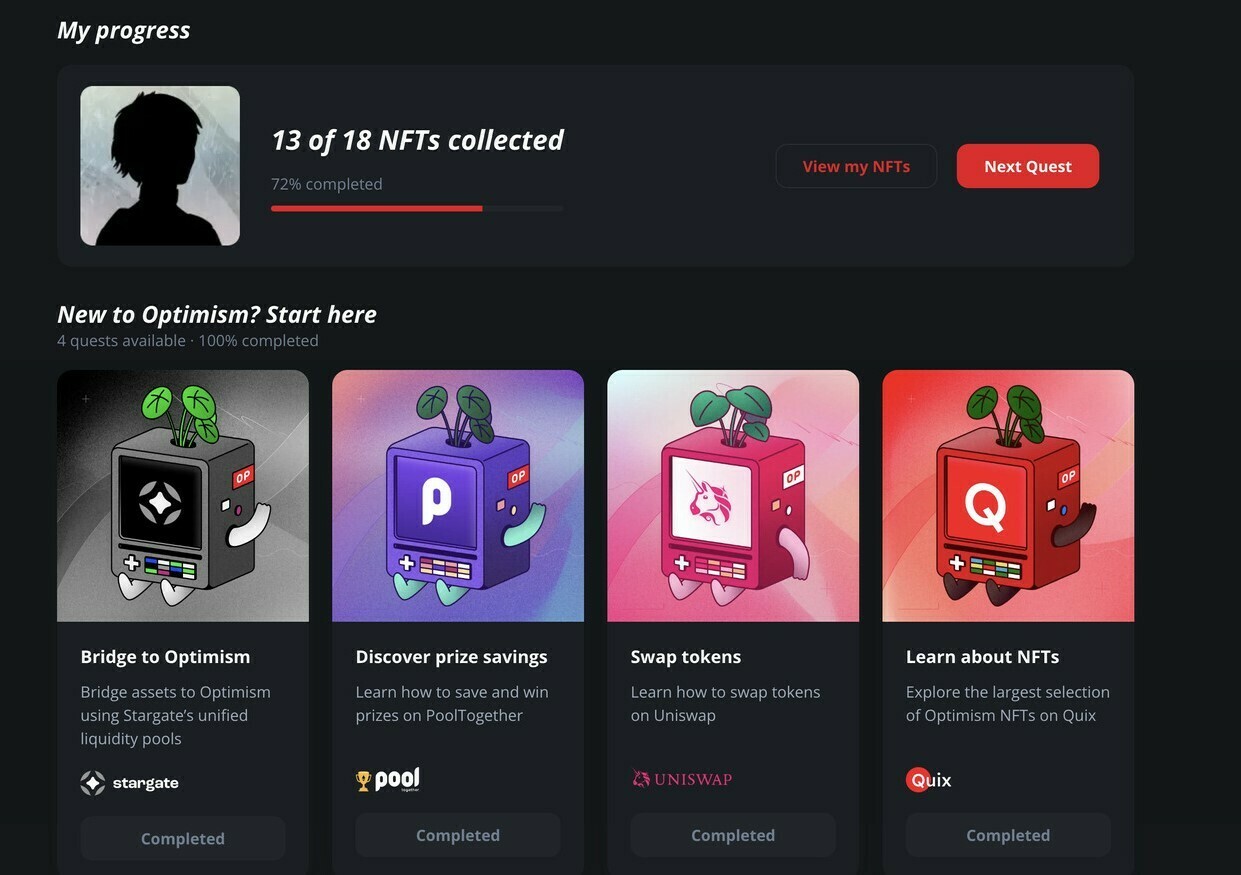Screen dimensions: 1241x875
Task: Click the red NFT progress bar
Action: coord(417,208)
